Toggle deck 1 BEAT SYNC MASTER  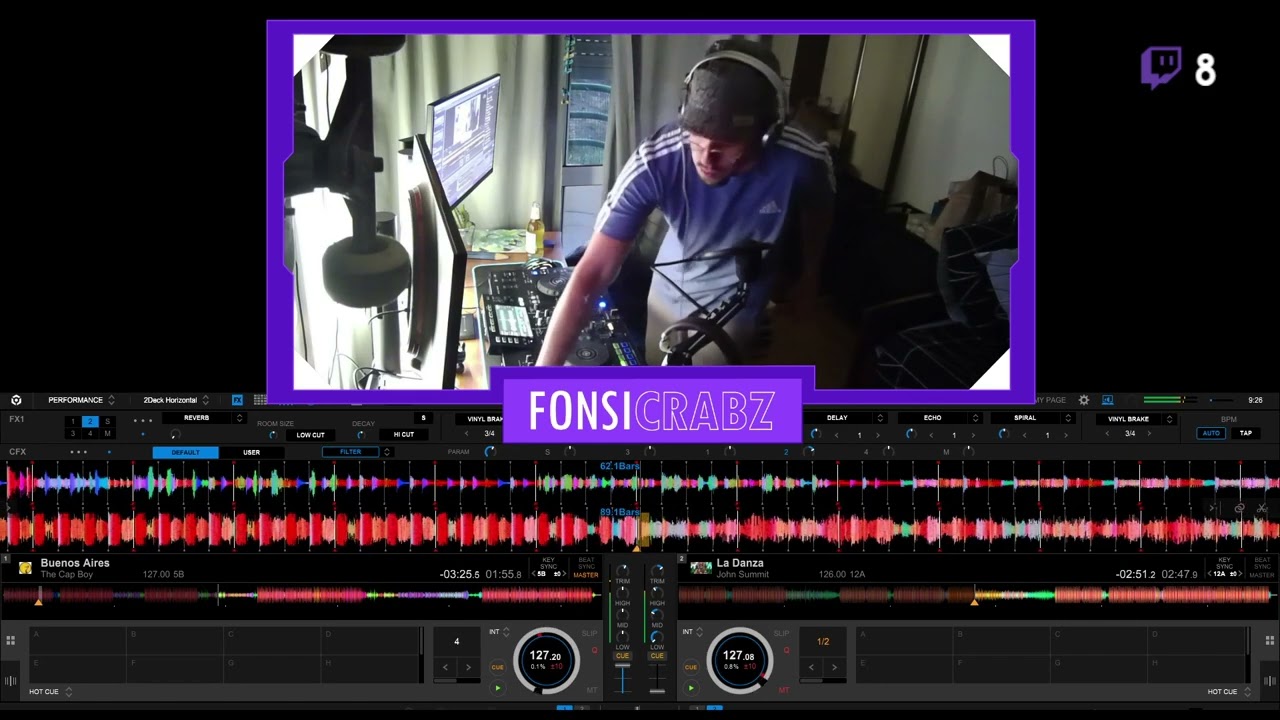click(586, 568)
